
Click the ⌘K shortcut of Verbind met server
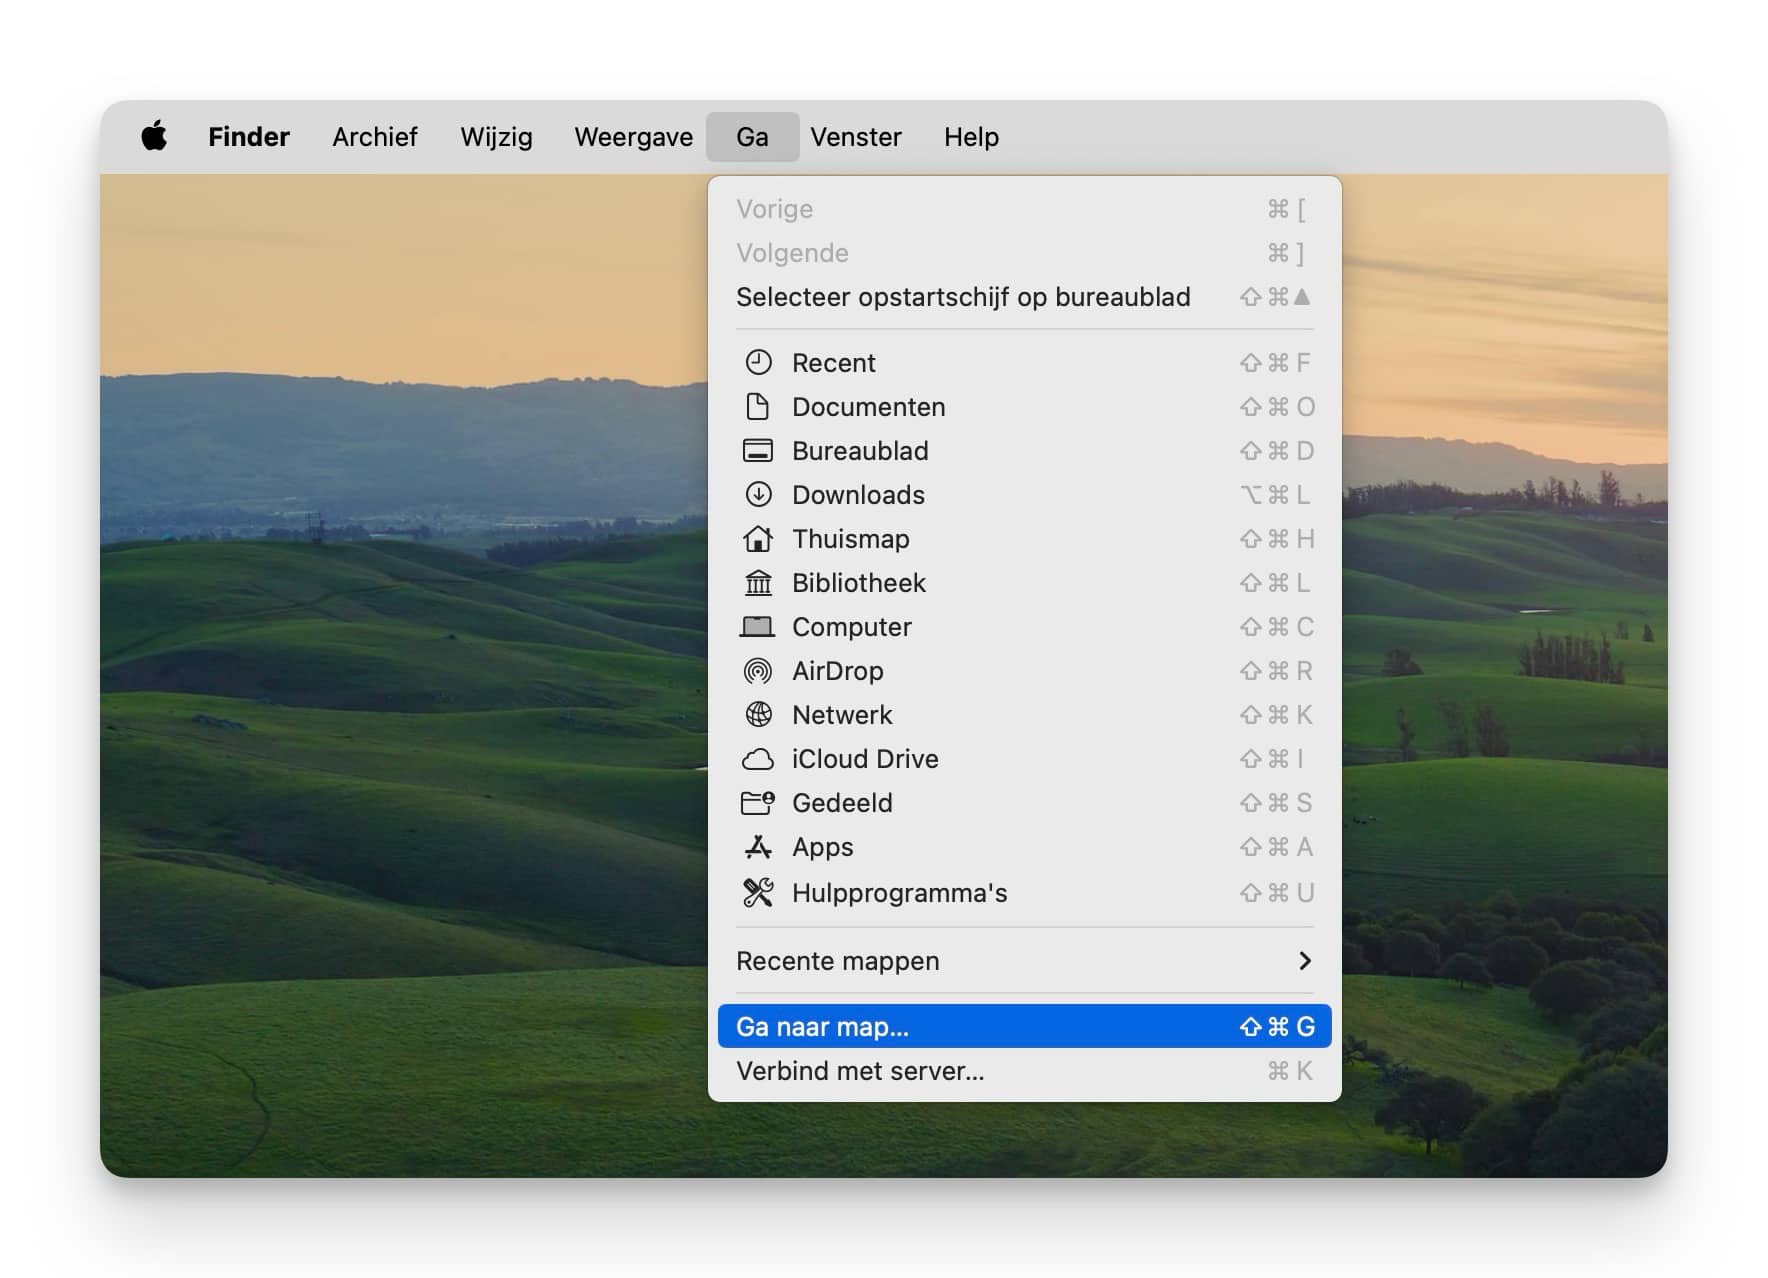coord(1289,1070)
